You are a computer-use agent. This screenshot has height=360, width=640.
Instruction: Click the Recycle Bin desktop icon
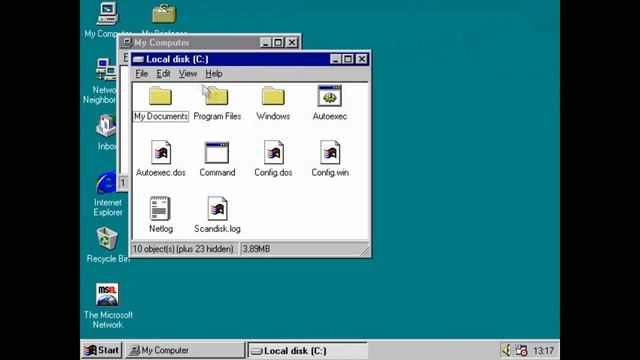(107, 239)
